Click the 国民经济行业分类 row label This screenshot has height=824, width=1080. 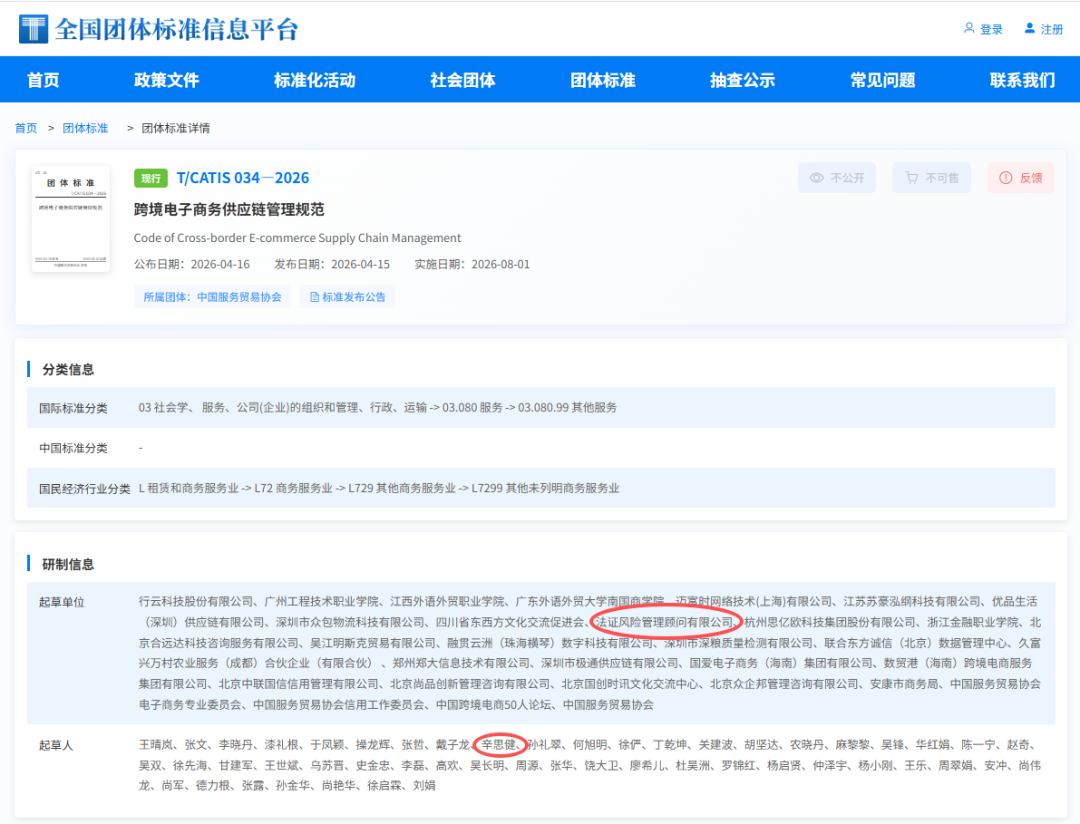pos(85,488)
